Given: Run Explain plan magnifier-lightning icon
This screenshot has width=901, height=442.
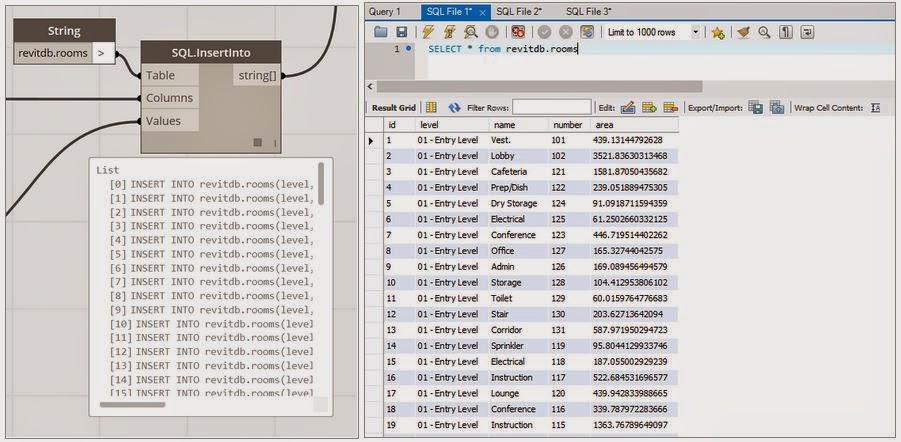Looking at the screenshot, I should (470, 32).
